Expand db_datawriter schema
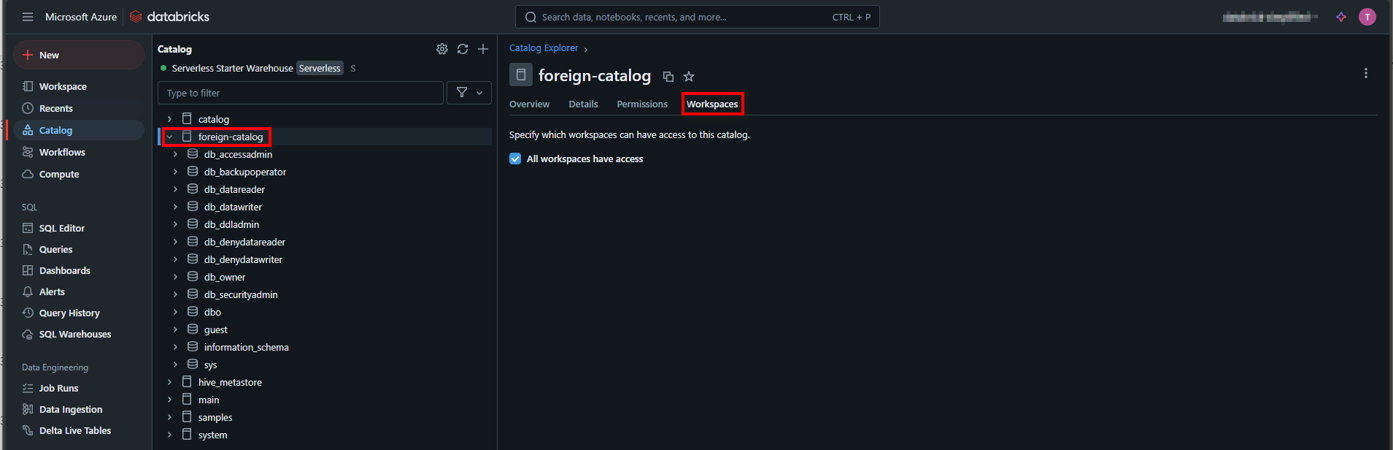 pos(175,207)
